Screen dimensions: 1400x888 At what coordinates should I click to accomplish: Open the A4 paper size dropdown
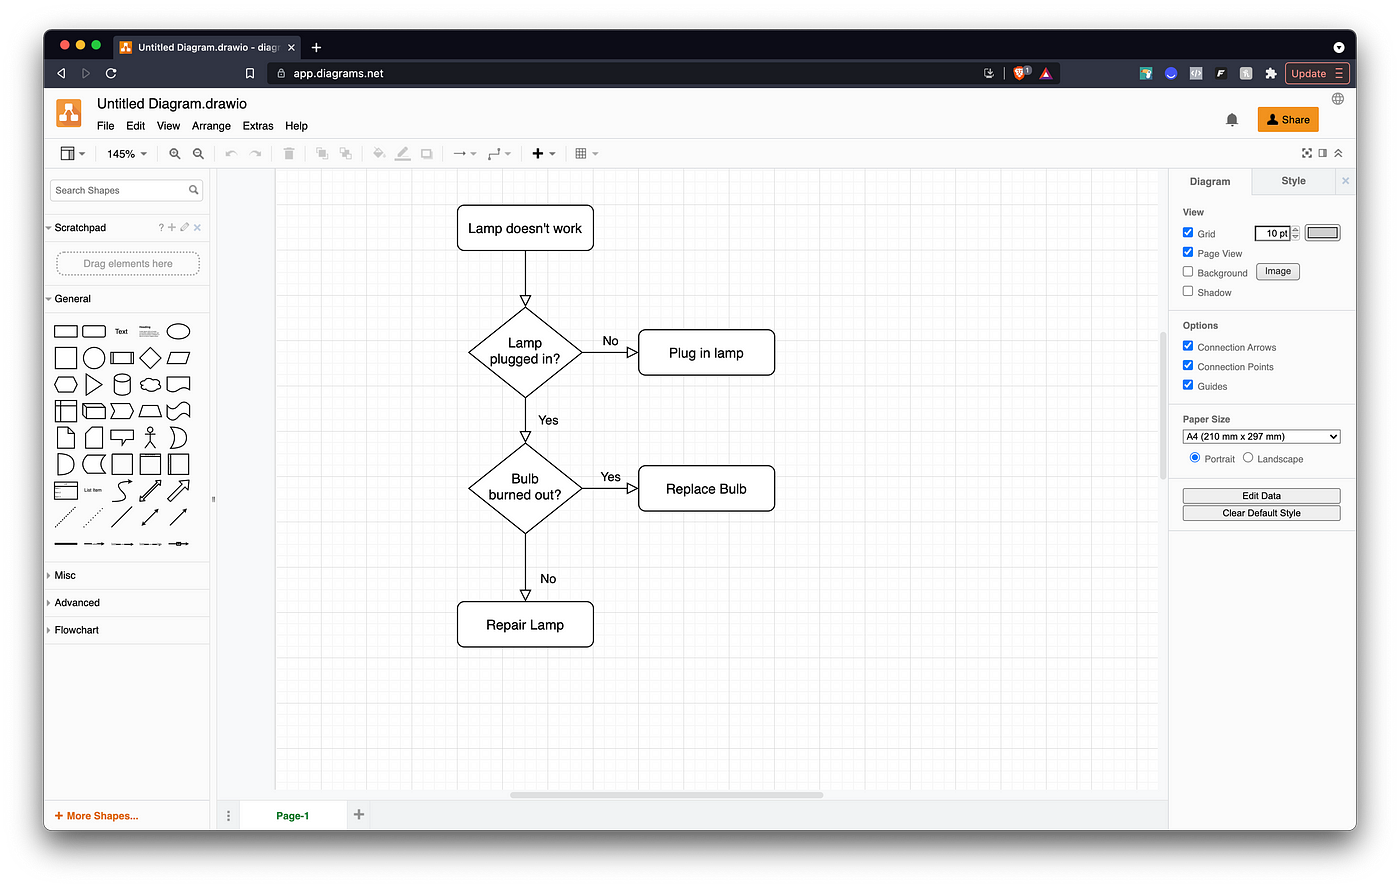coord(1261,437)
